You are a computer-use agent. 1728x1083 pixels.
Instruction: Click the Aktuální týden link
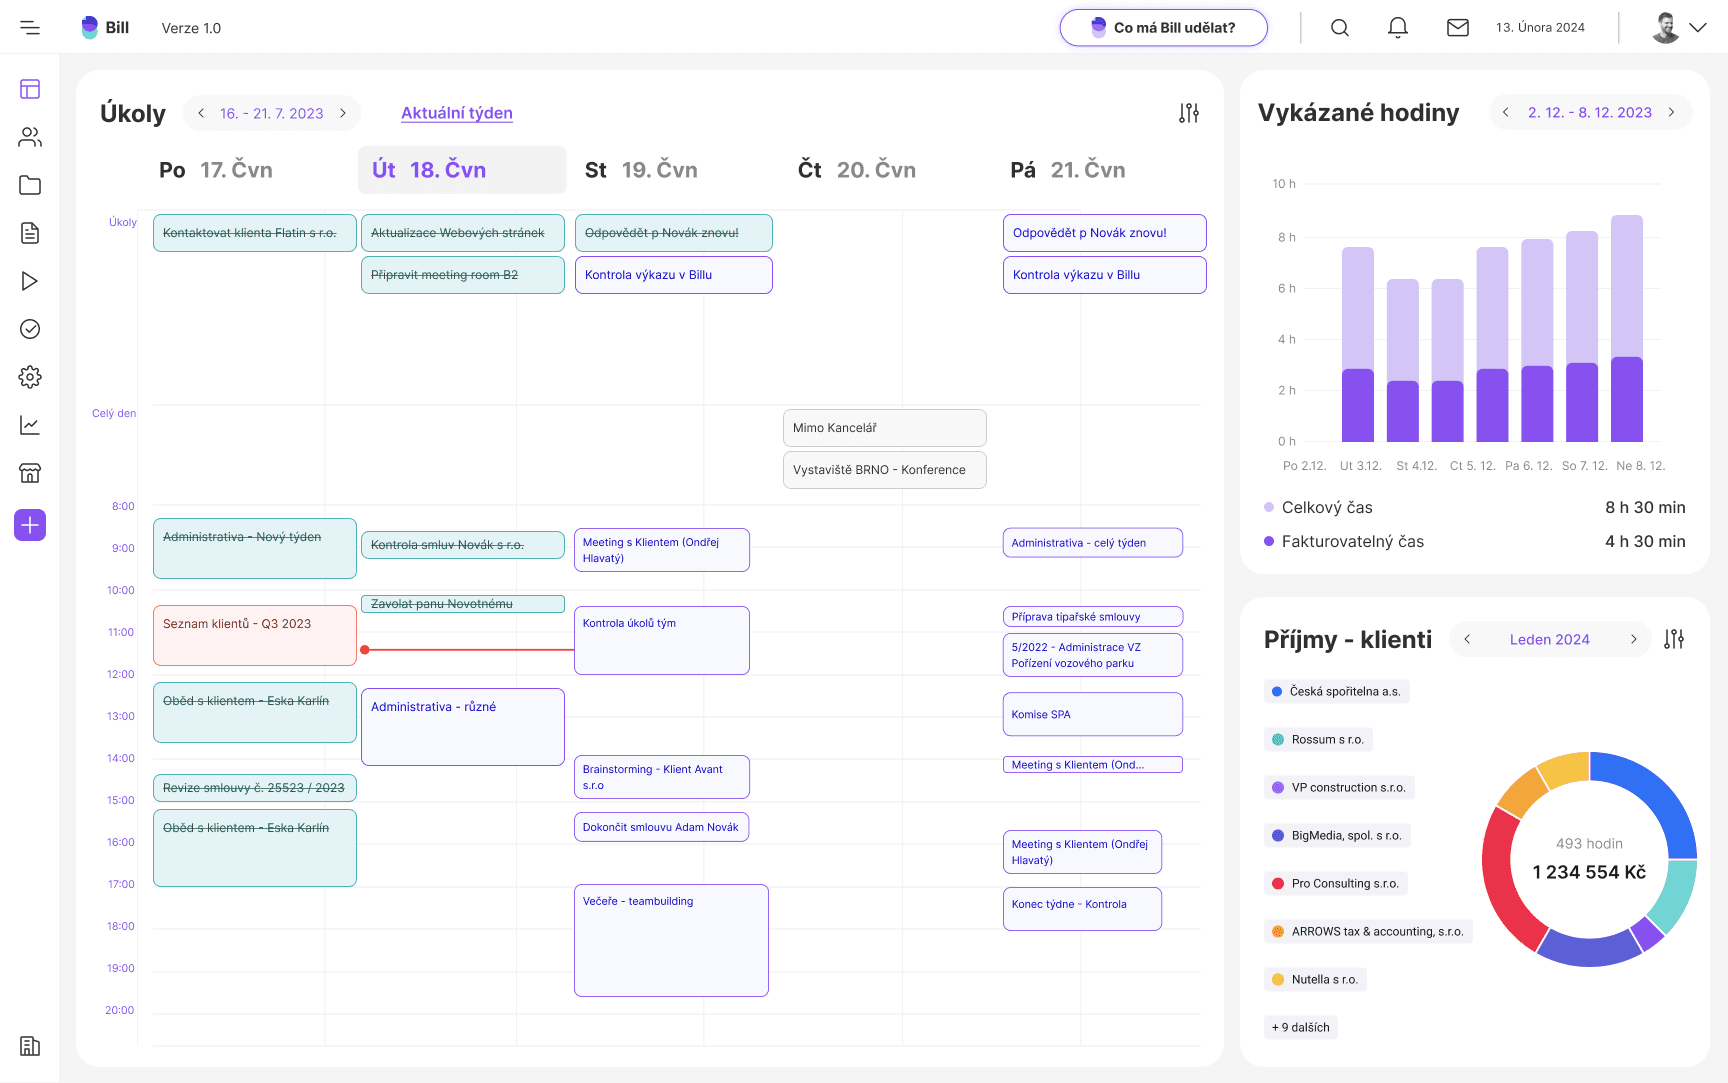coord(457,113)
